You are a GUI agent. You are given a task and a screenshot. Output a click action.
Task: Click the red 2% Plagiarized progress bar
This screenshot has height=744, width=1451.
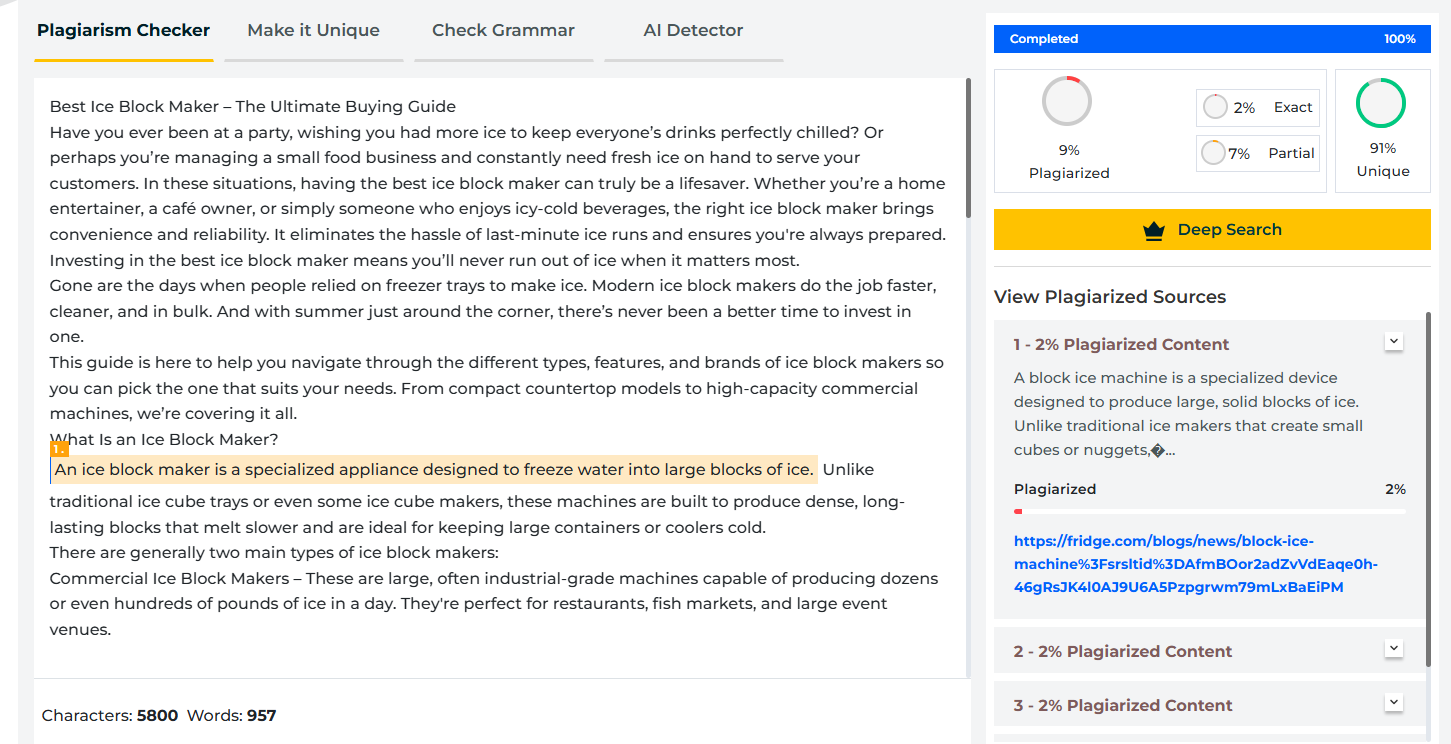click(x=1210, y=511)
